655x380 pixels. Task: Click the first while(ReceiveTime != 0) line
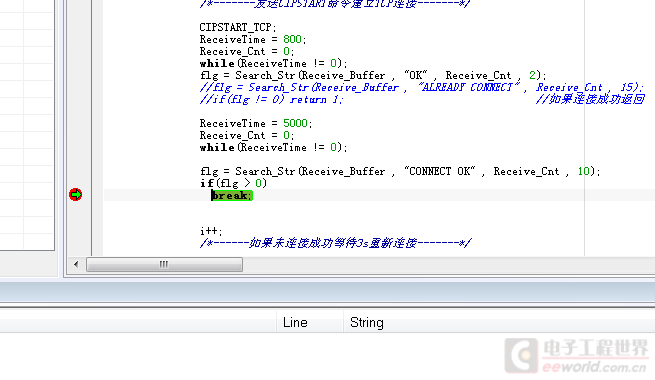coord(273,63)
